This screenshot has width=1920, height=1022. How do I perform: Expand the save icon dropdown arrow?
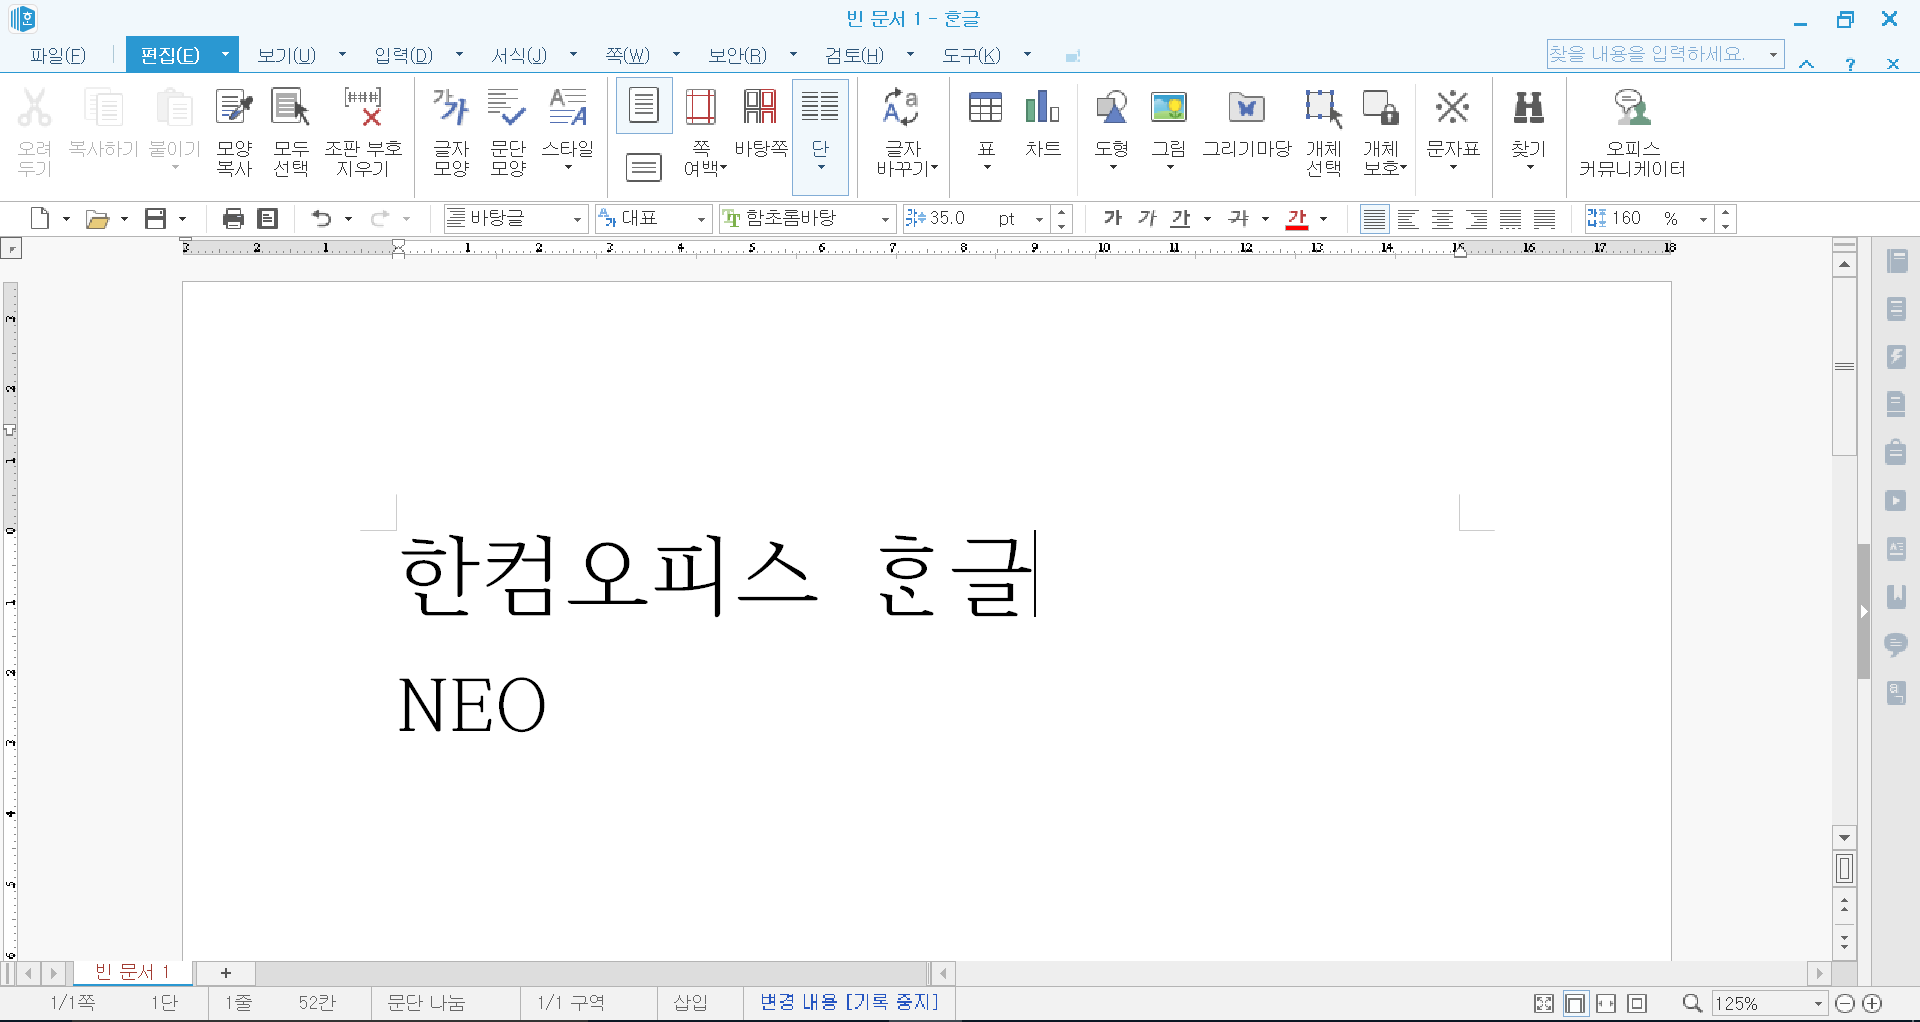click(182, 219)
